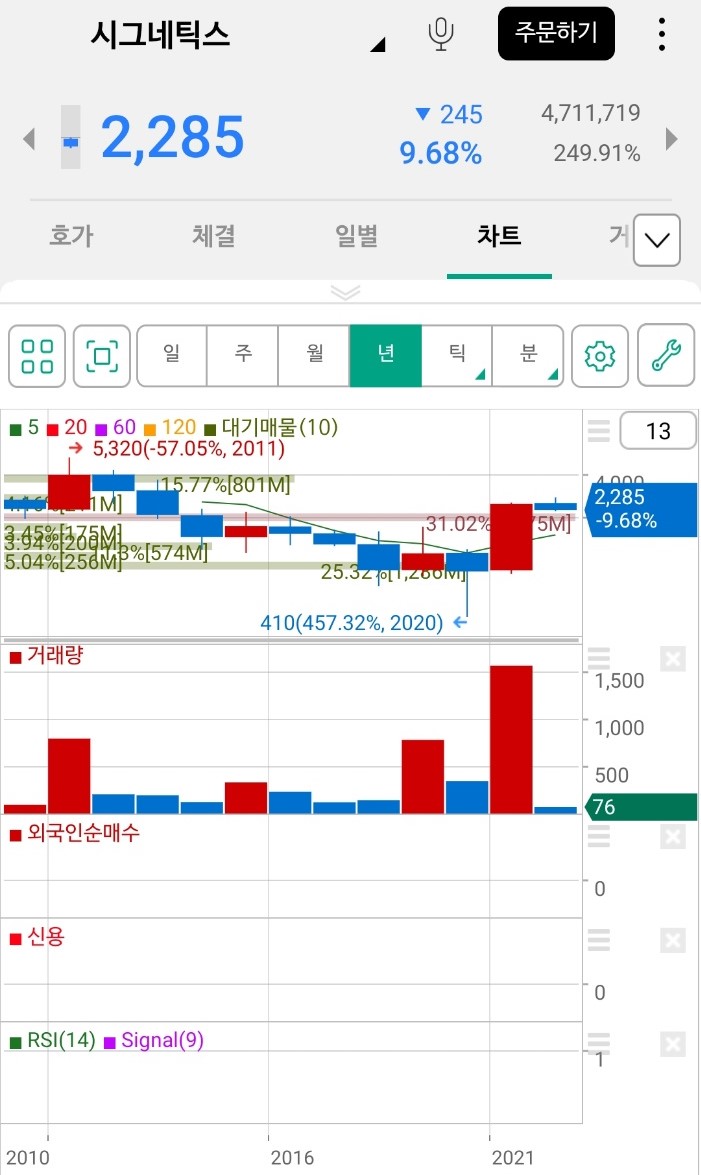Tap the 대기매물(10) legend label
The image size is (701, 1175).
tap(271, 428)
